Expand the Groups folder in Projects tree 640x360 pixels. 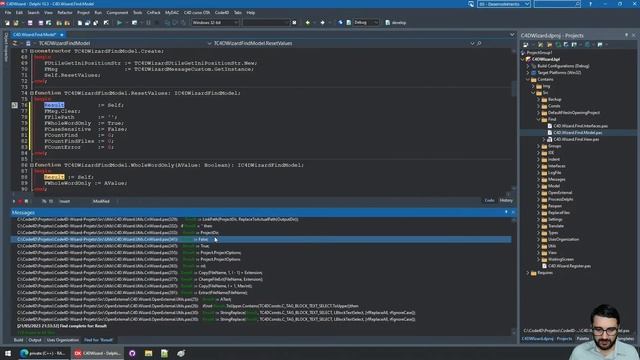539,146
